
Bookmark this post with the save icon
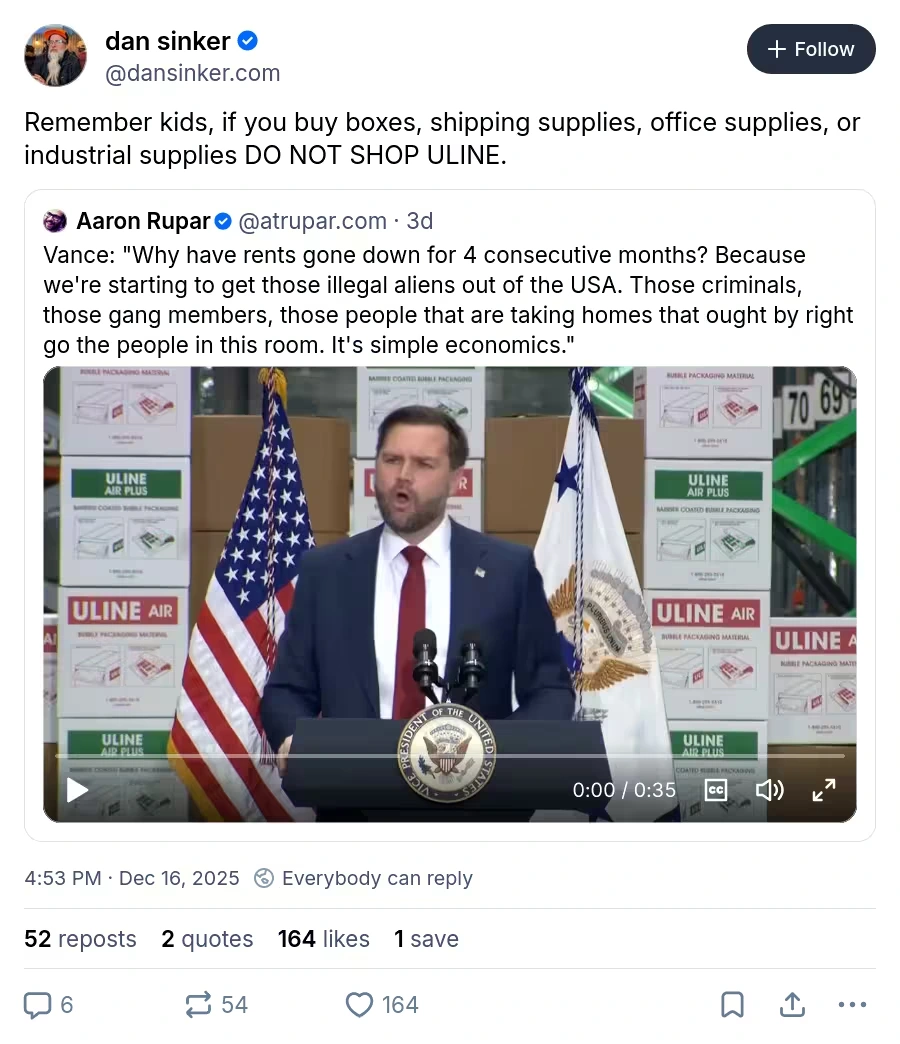(x=732, y=1004)
